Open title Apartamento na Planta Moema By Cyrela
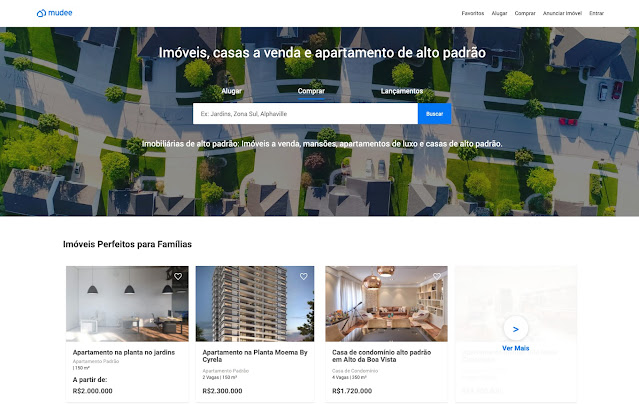Image resolution: width=639 pixels, height=404 pixels. point(255,356)
